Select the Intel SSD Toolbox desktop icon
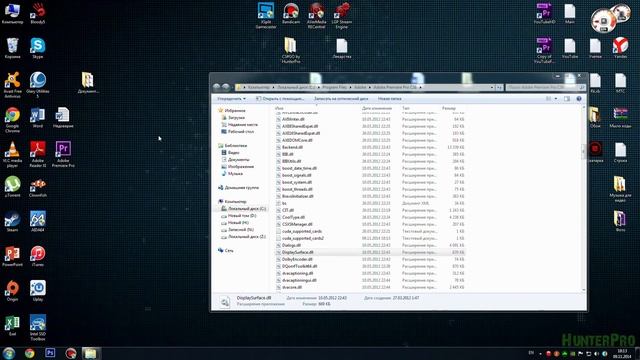Image resolution: width=640 pixels, height=360 pixels. tap(38, 327)
